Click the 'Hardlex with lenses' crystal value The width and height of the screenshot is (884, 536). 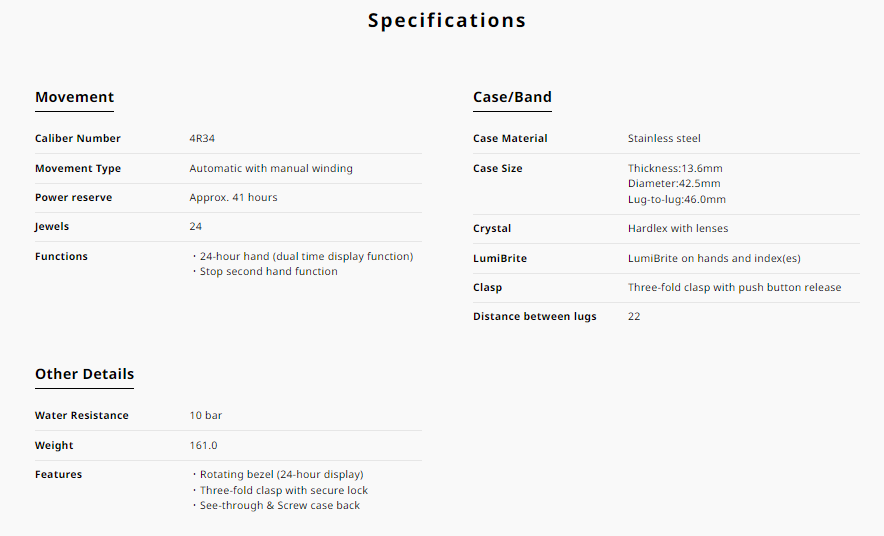point(678,229)
